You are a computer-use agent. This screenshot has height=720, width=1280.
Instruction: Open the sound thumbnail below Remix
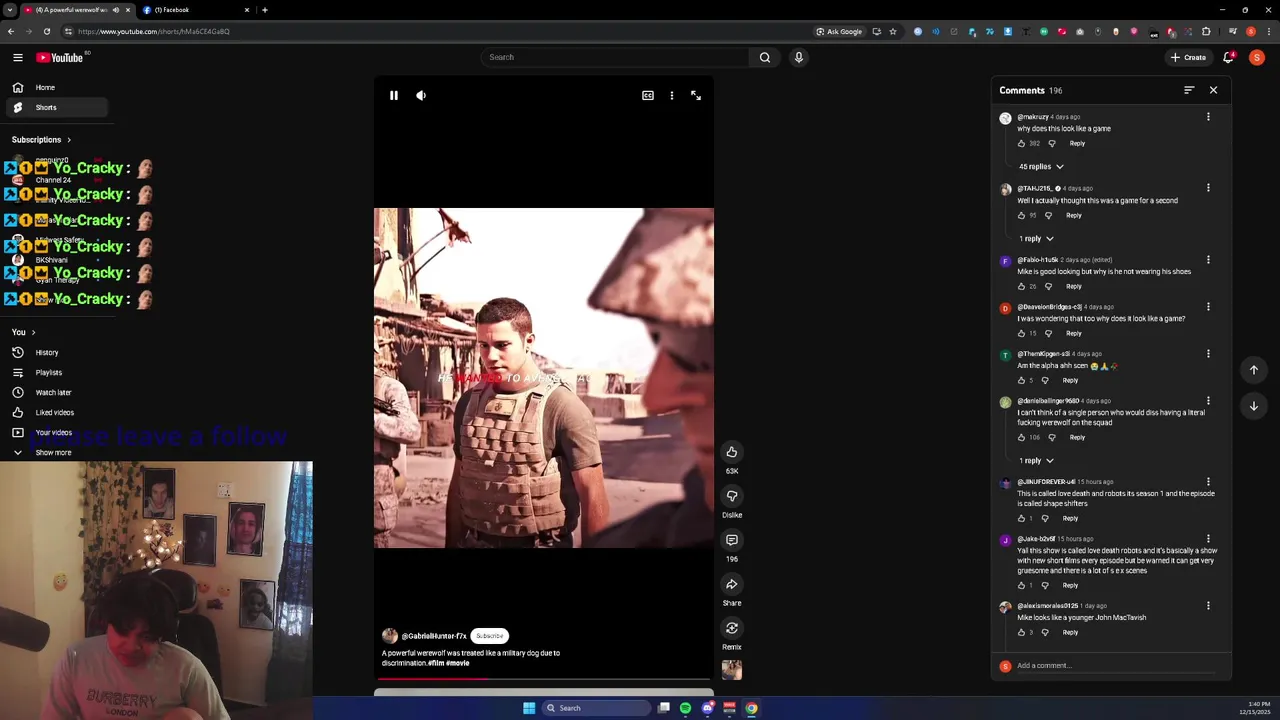pyautogui.click(x=732, y=670)
